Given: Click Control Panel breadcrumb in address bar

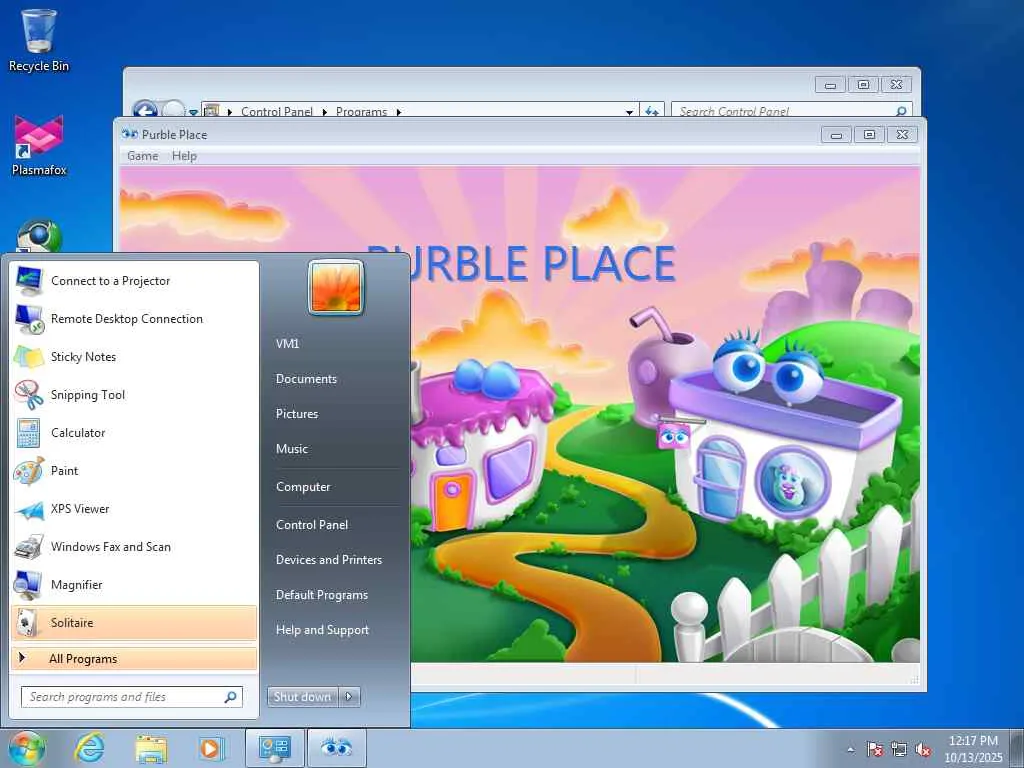Looking at the screenshot, I should tap(277, 112).
